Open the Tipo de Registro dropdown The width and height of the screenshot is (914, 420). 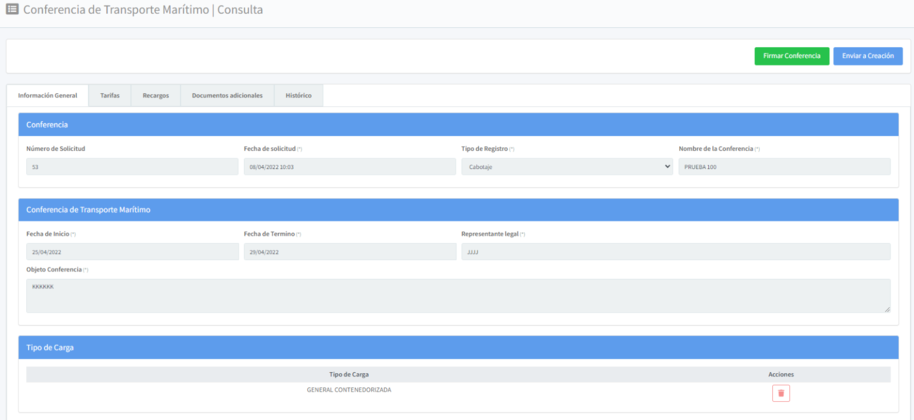(x=566, y=167)
